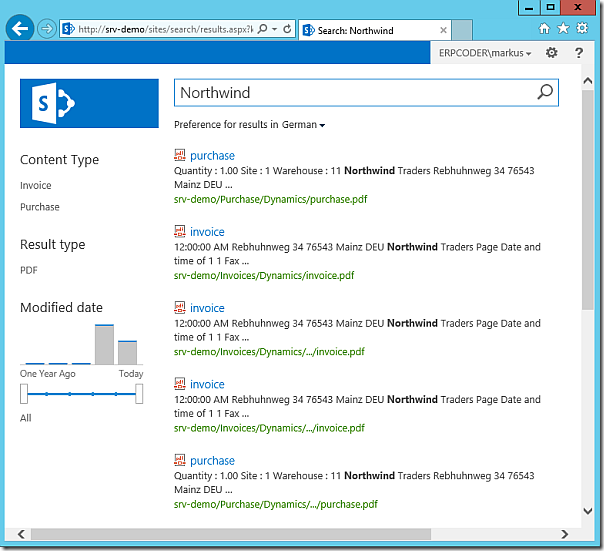
Task: Open 'Preference for results in German' dropdown
Action: [x=250, y=124]
